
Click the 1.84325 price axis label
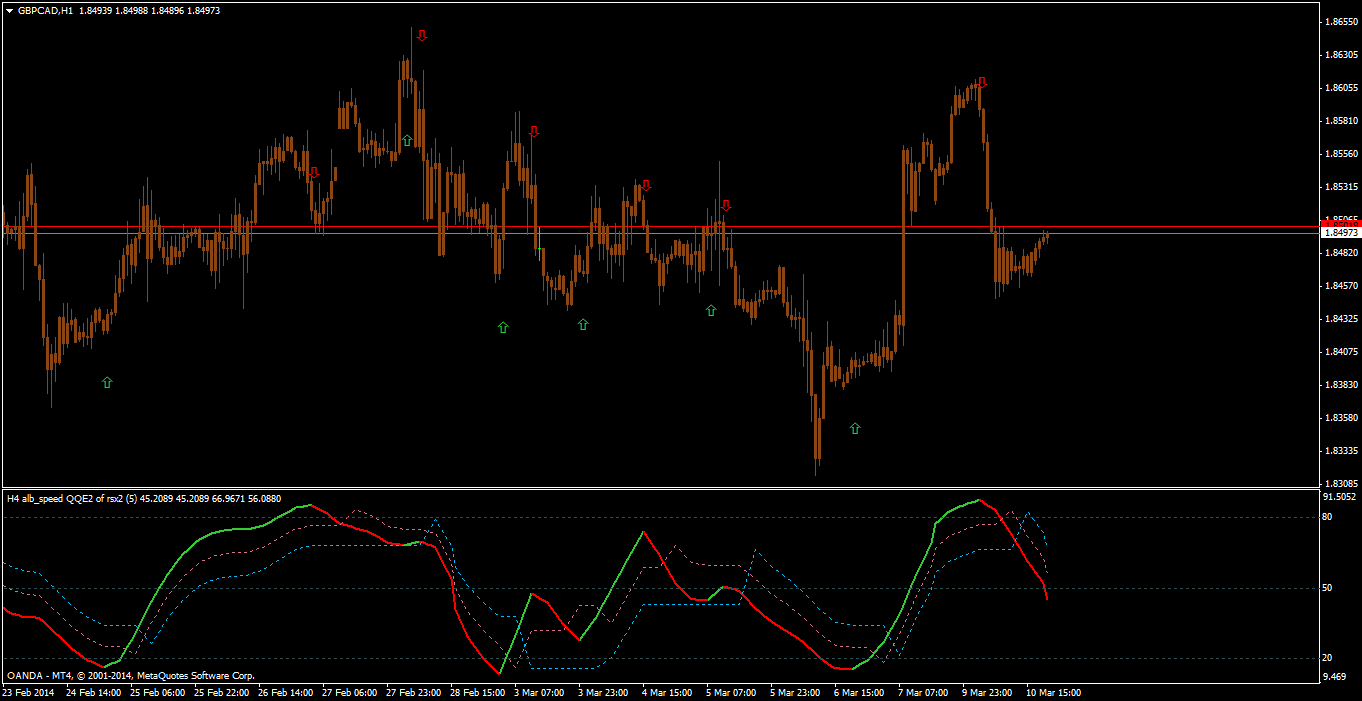tap(1339, 319)
